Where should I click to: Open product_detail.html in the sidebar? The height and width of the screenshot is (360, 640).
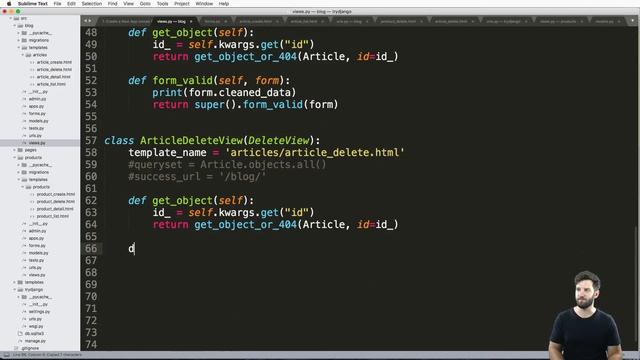pyautogui.click(x=55, y=209)
